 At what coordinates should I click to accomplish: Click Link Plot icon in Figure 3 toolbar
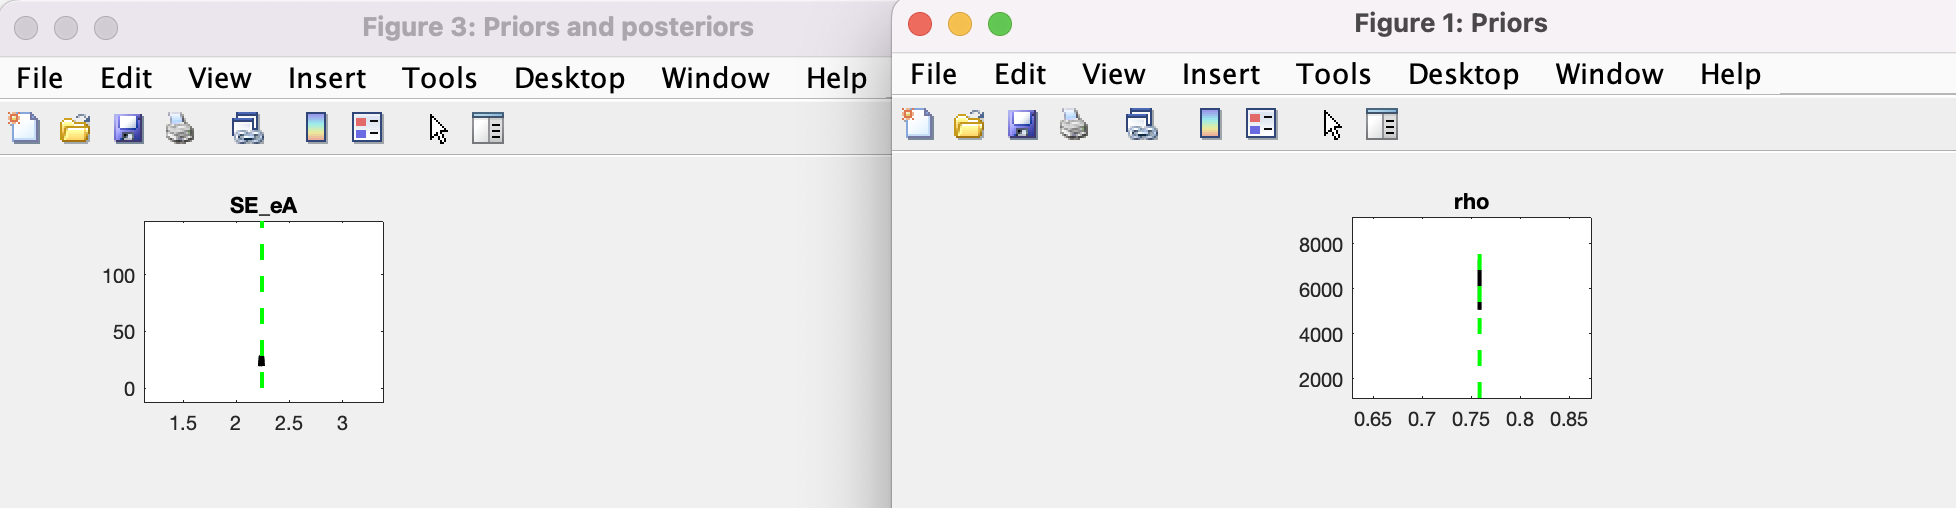(x=247, y=128)
